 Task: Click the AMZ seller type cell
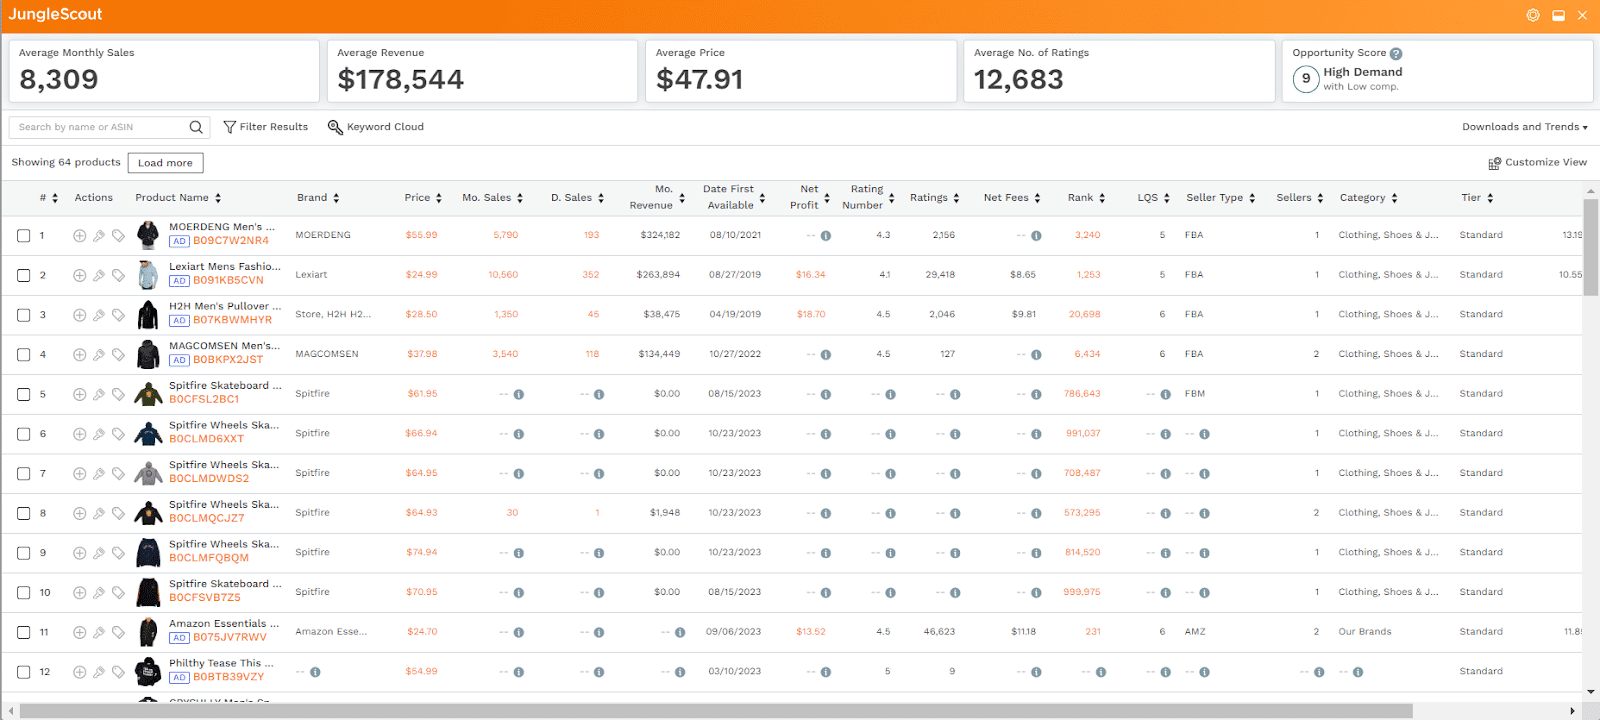coord(1195,632)
